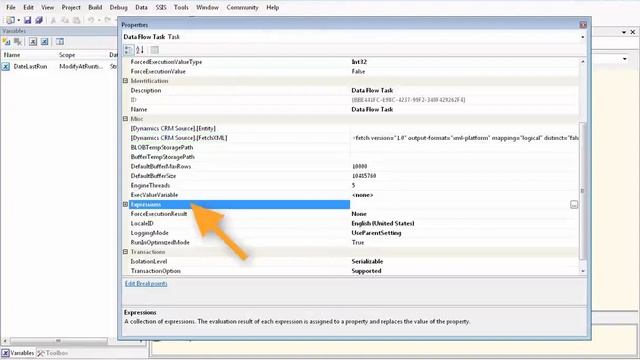
Task: Click the Cut icon in toolbar
Action: coord(53,20)
